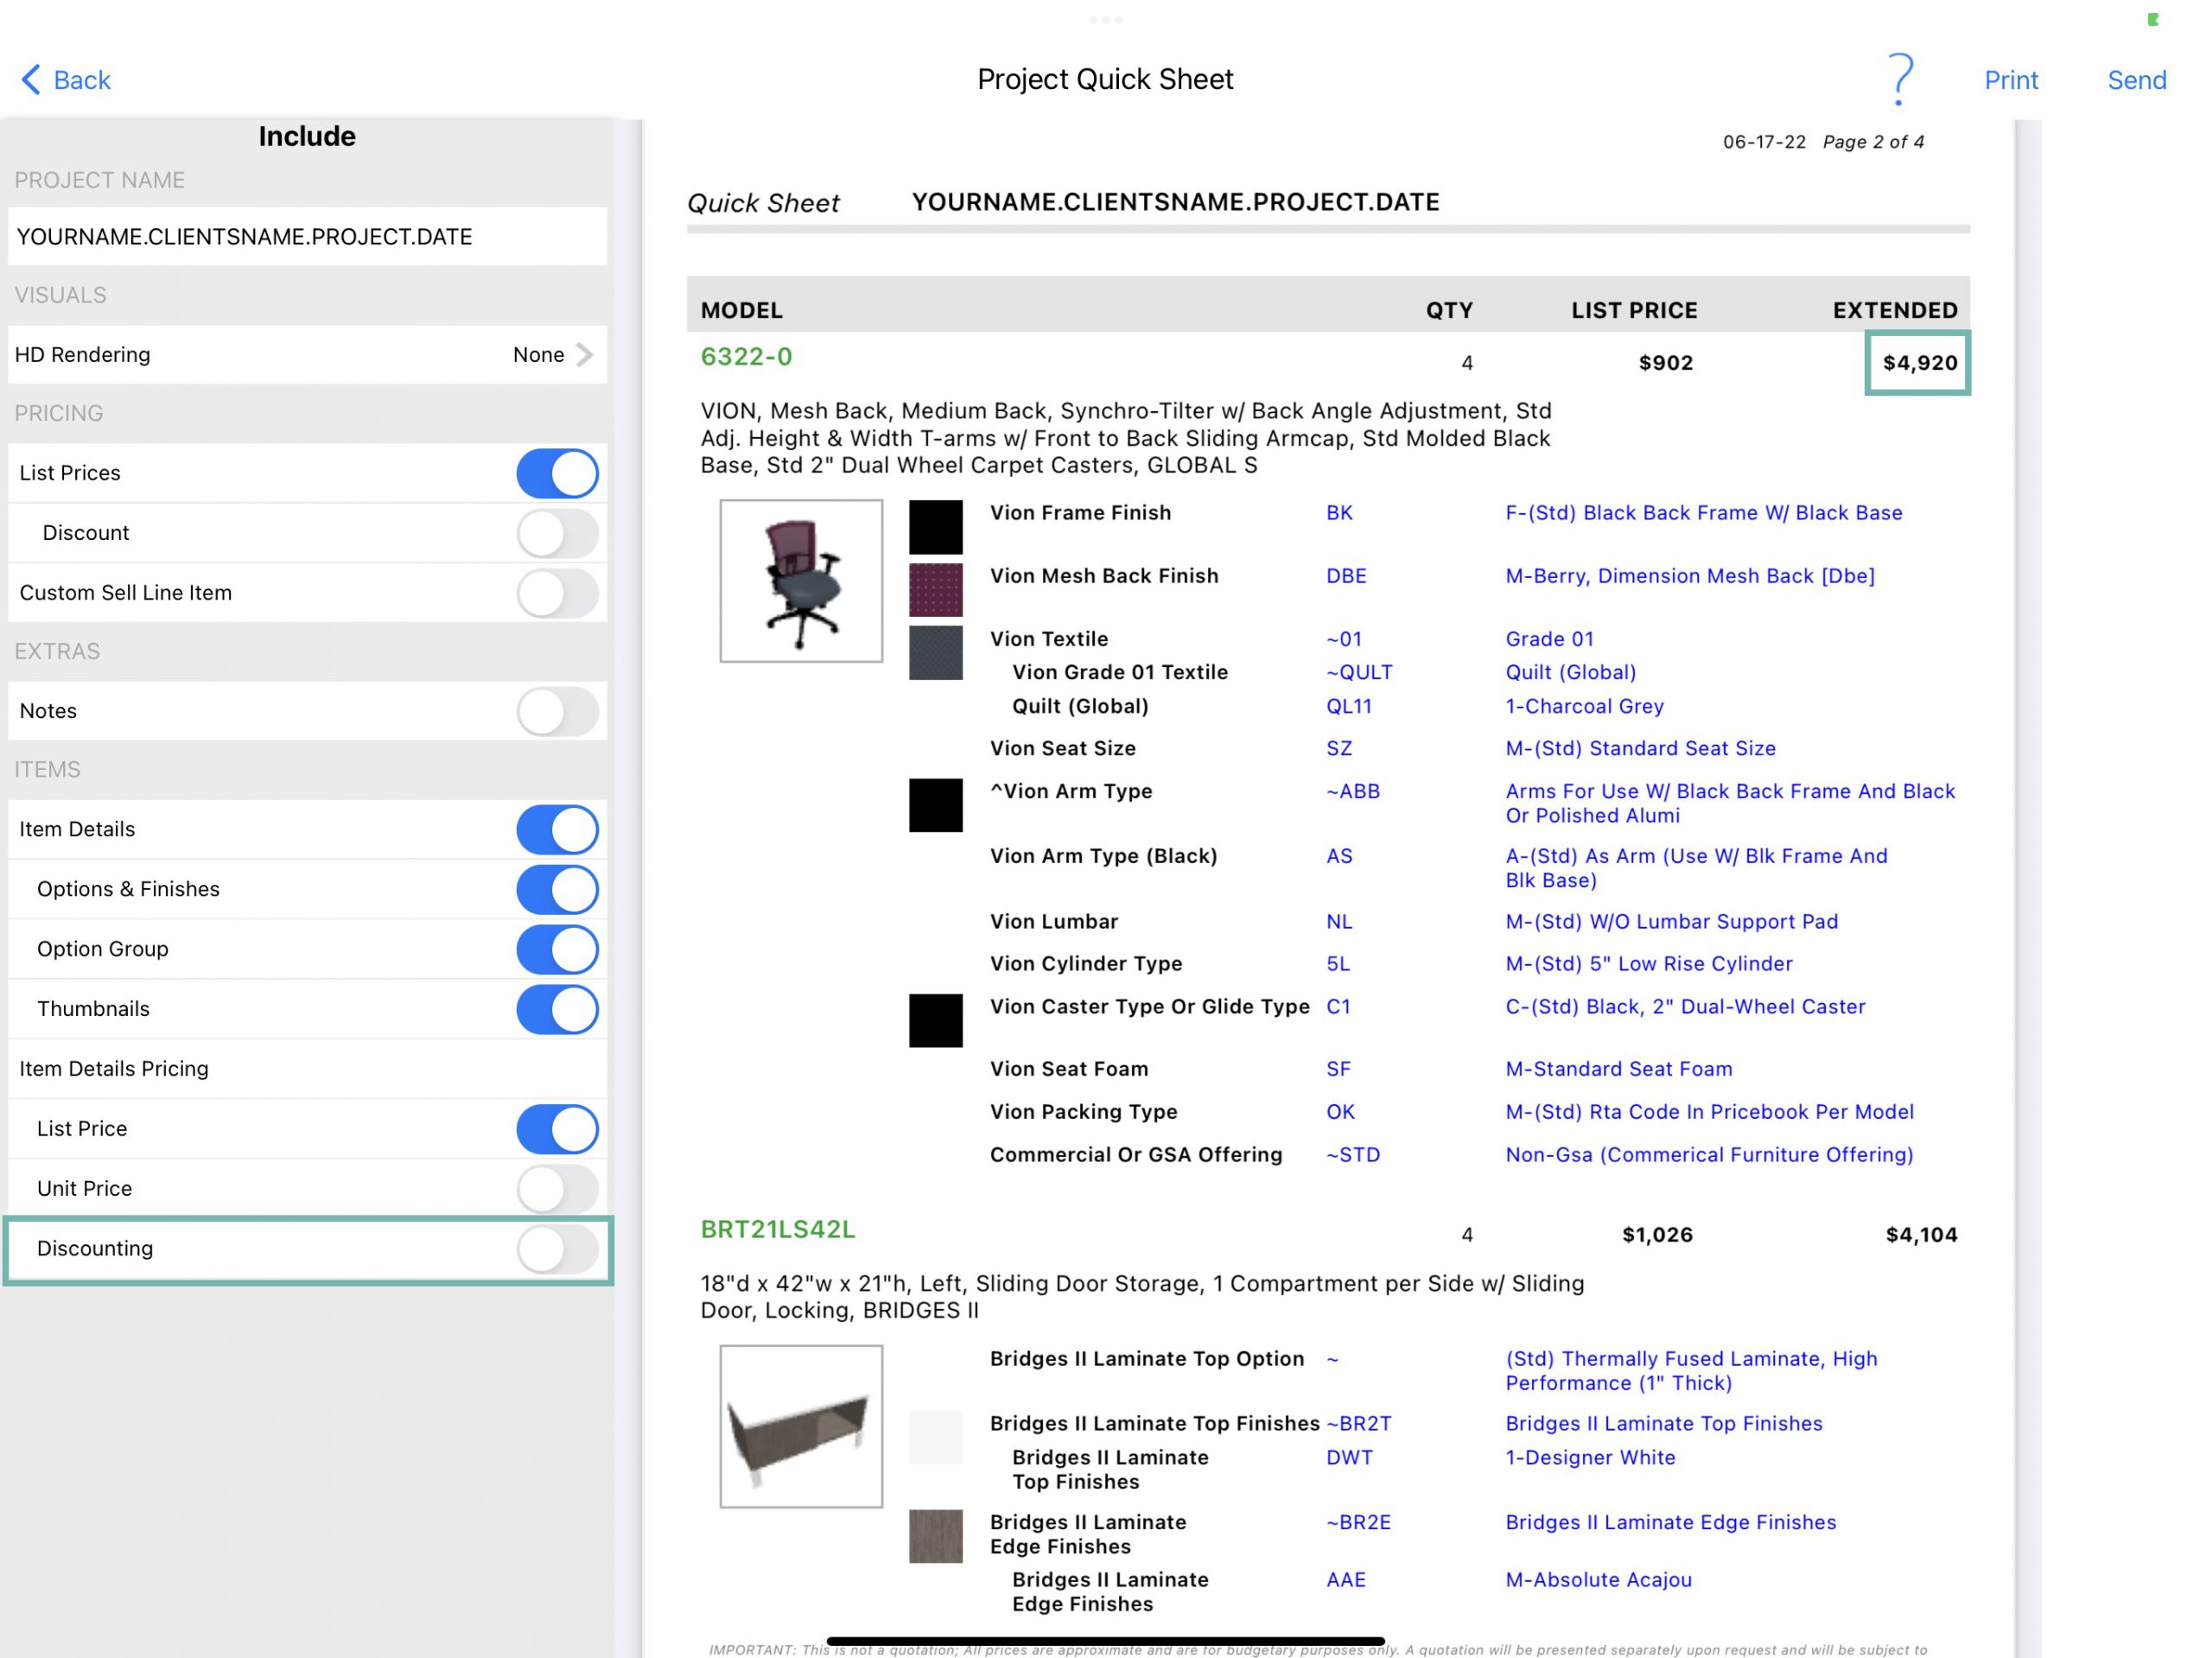The width and height of the screenshot is (2212, 1658).
Task: Click 'Page 2 of 4' indicator
Action: 1873,142
